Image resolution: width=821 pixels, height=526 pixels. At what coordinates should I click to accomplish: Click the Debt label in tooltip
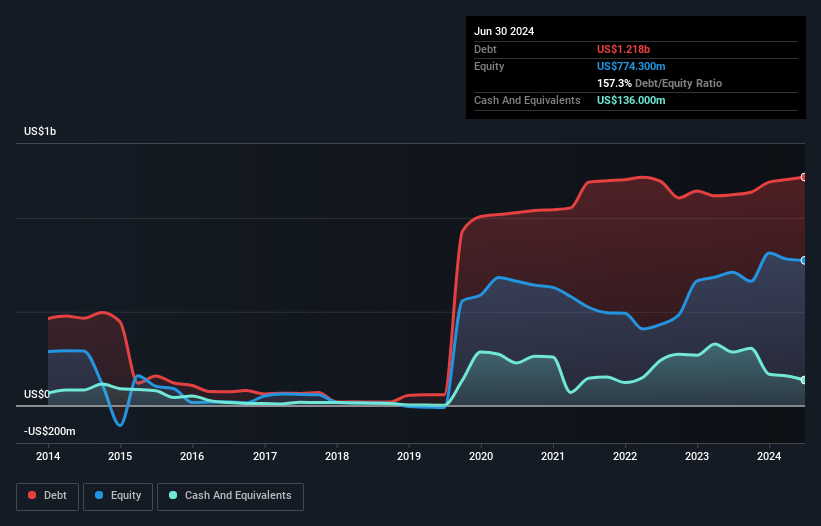(485, 49)
